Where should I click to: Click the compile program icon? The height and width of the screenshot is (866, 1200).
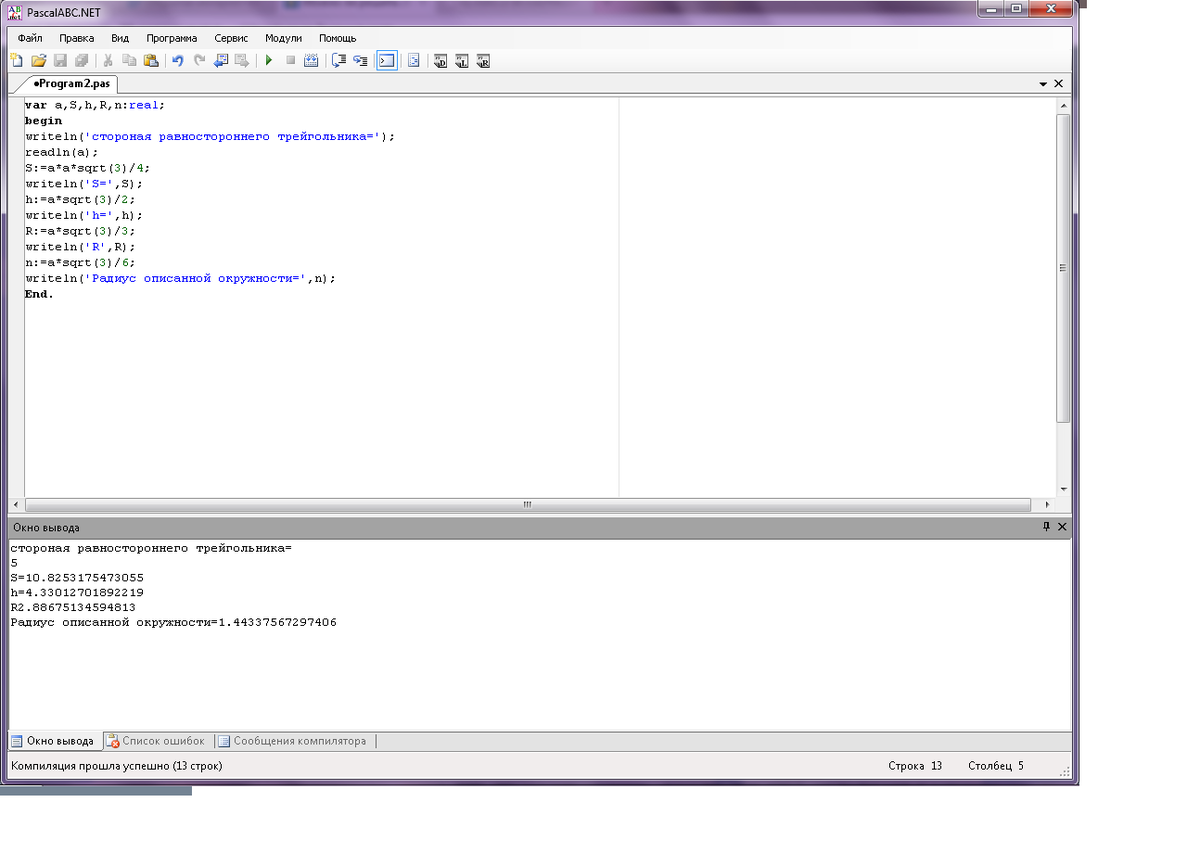[311, 61]
